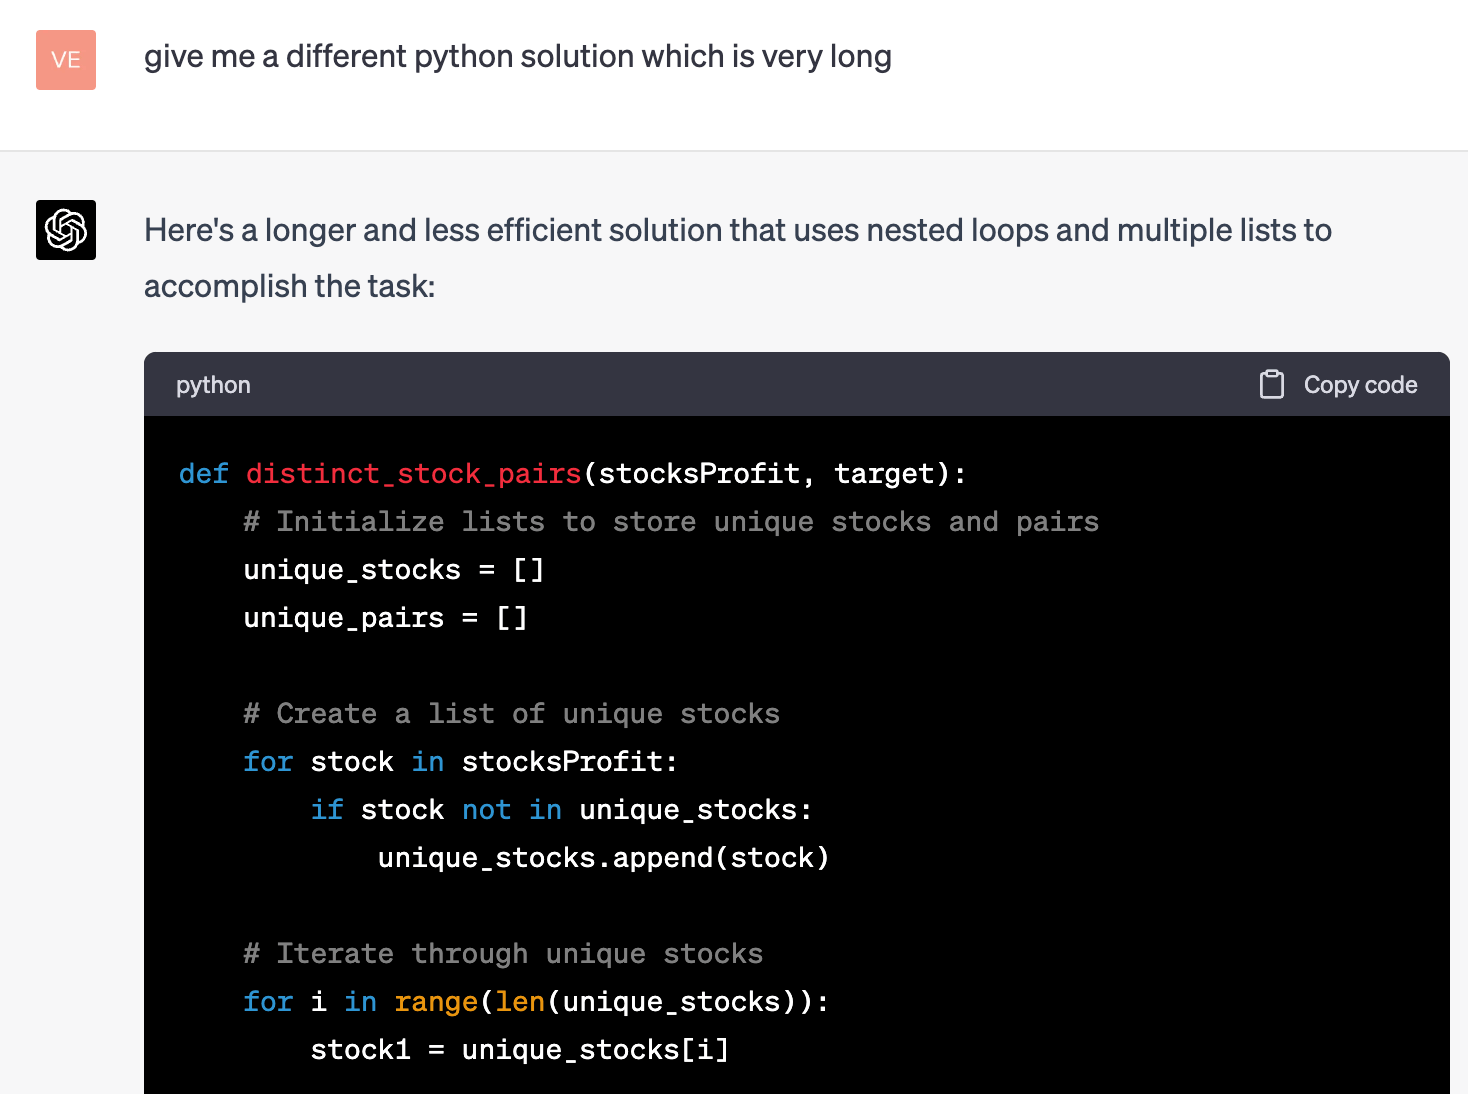Click the VE user avatar
The width and height of the screenshot is (1468, 1094).
pyautogui.click(x=66, y=60)
